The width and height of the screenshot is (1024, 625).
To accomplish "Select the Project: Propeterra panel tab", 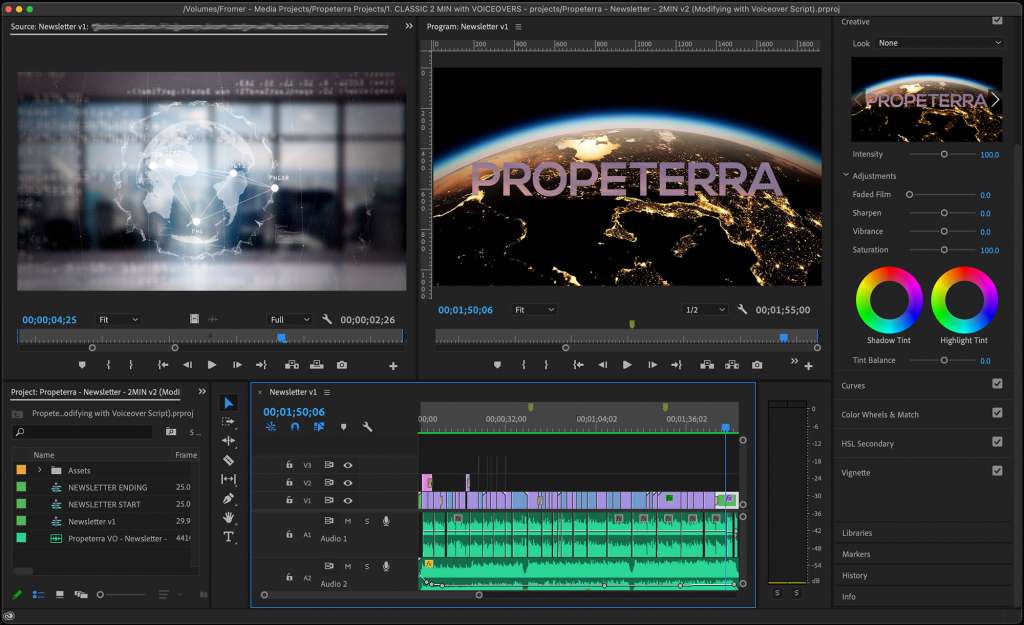I will pos(95,392).
